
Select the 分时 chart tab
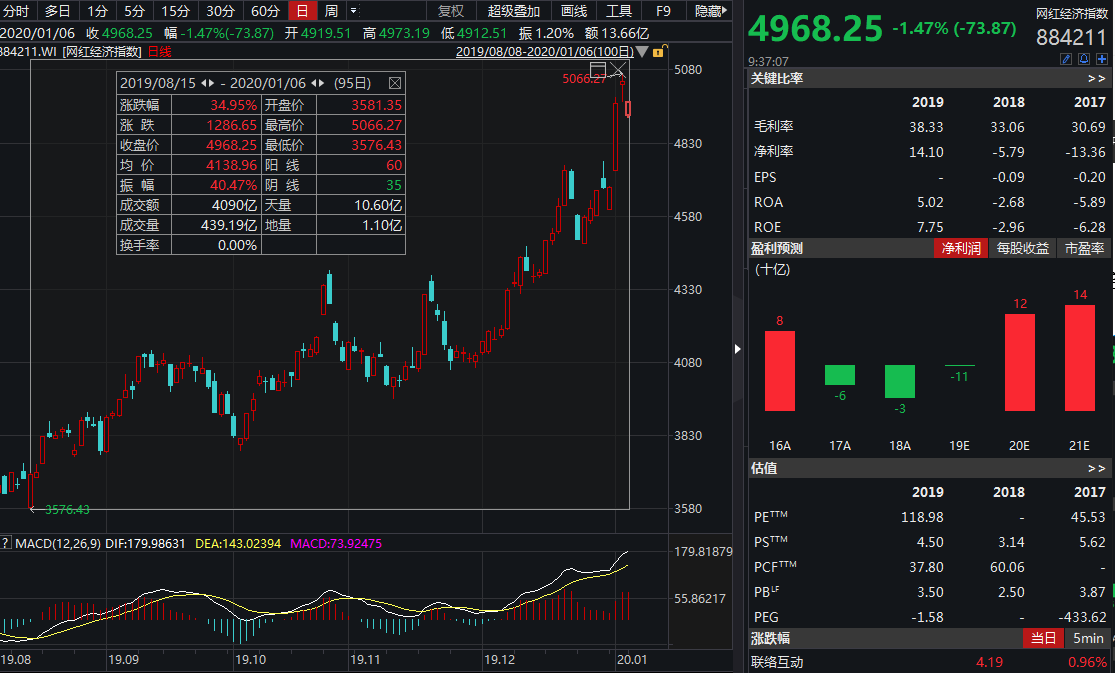16,11
